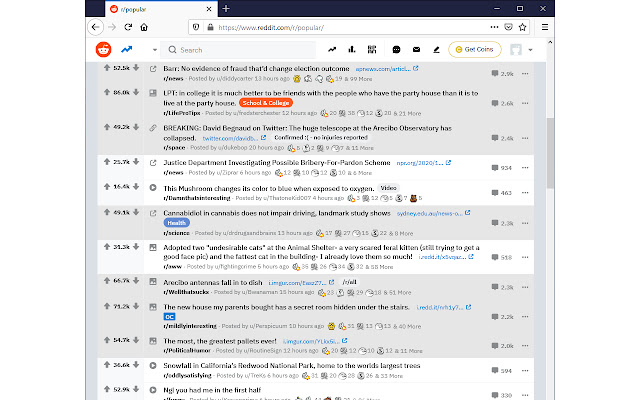This screenshot has height=400, width=640.
Task: Open the All bar chart icon
Action: 352,49
